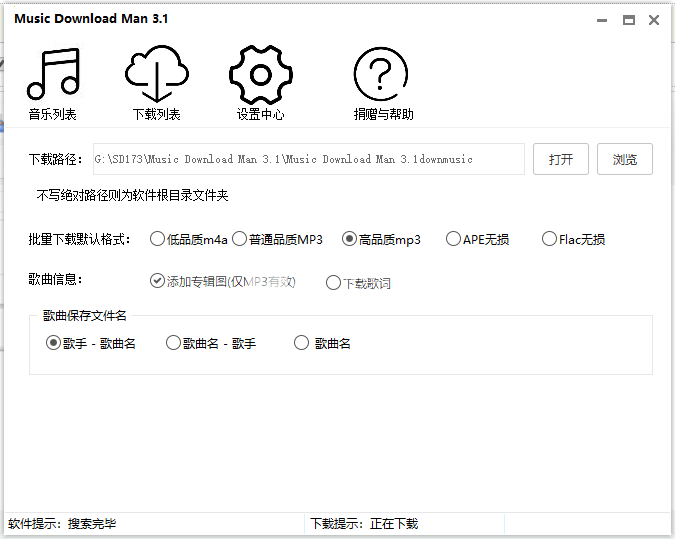Select the 歌曲名 only filename format
675x539 pixels.
click(301, 343)
